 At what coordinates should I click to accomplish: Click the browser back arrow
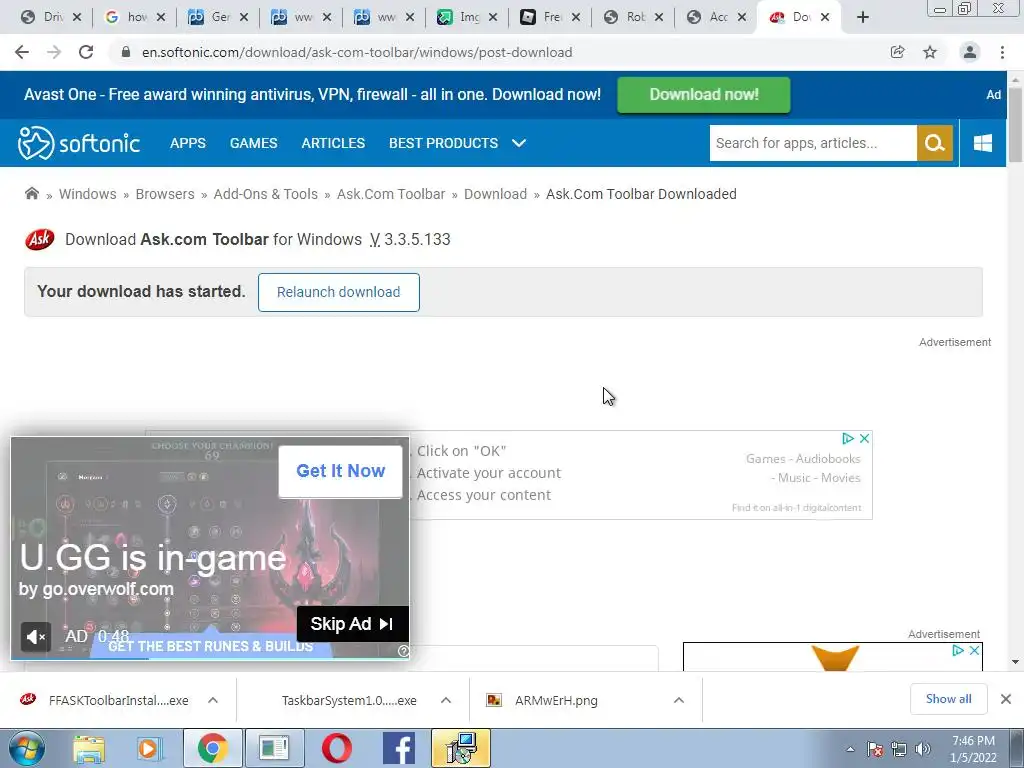pyautogui.click(x=22, y=52)
